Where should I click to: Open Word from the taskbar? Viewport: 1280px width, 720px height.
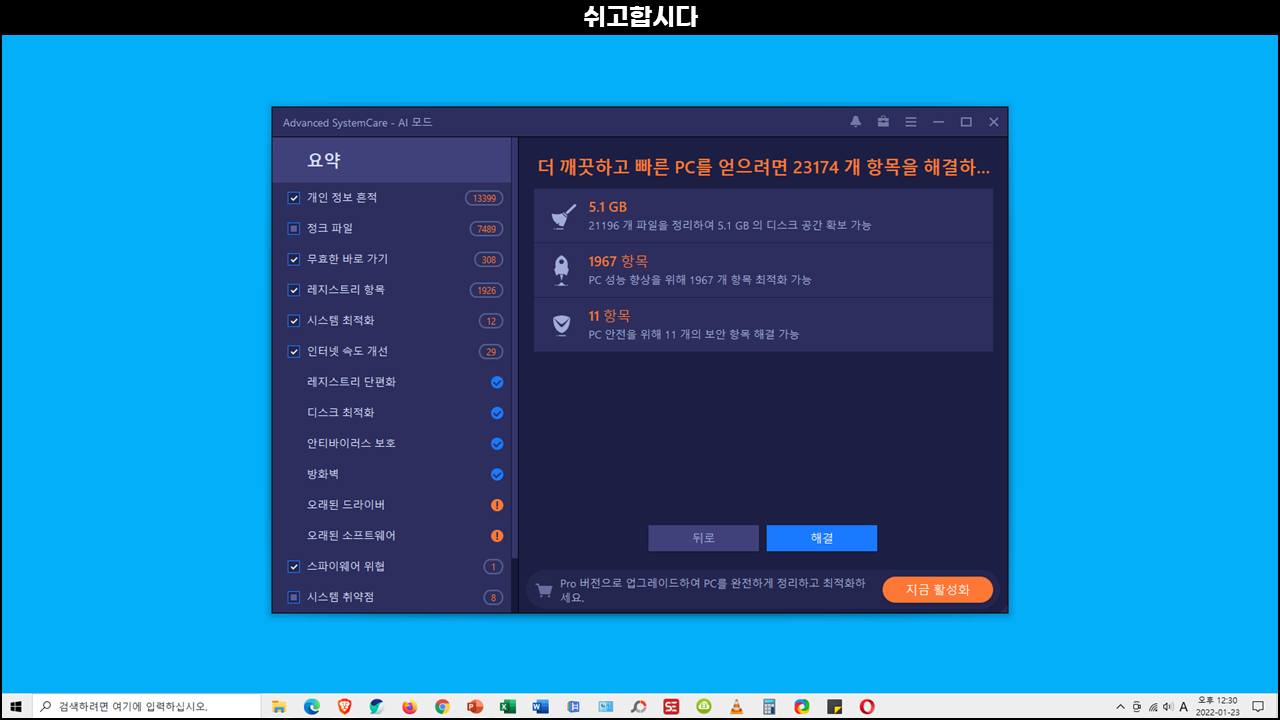coord(540,706)
